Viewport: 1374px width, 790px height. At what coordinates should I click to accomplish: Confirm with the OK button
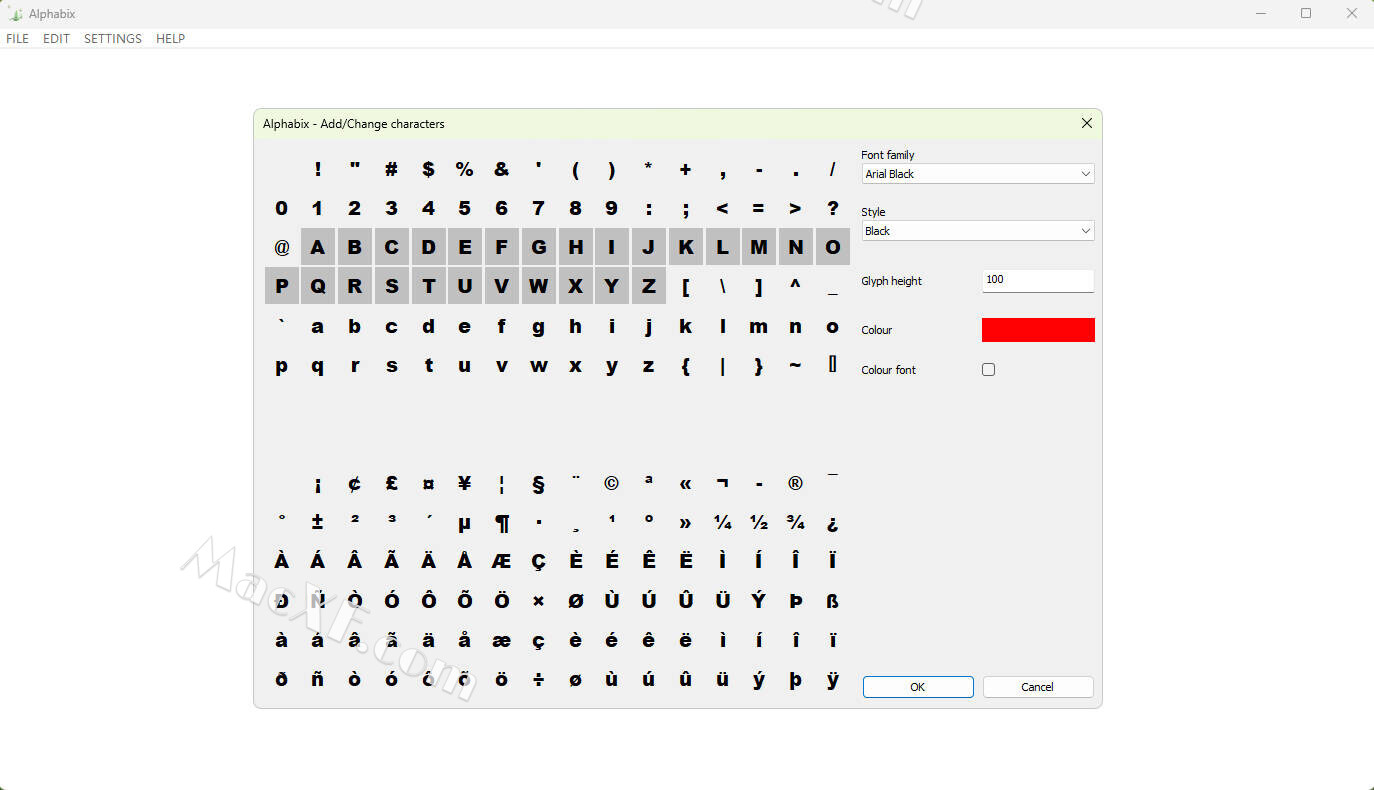click(918, 687)
